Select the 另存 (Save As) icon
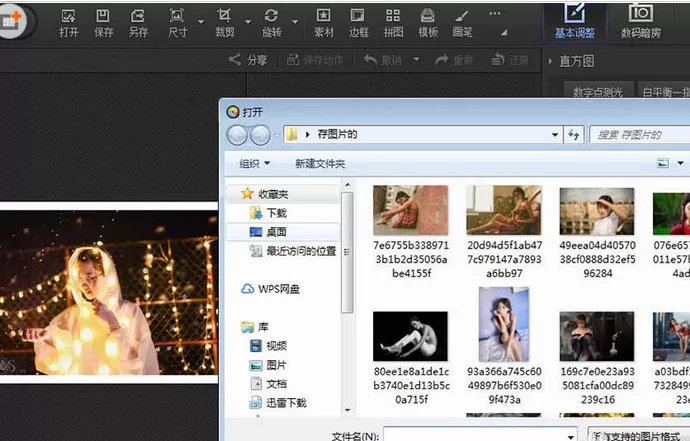 (138, 23)
